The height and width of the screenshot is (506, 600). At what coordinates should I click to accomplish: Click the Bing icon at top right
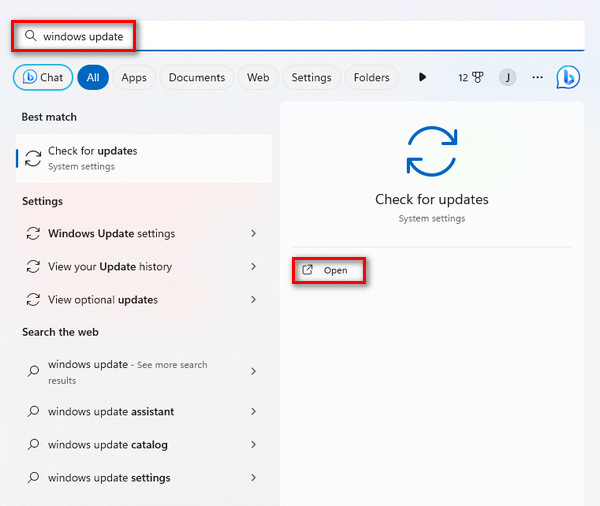coord(568,77)
